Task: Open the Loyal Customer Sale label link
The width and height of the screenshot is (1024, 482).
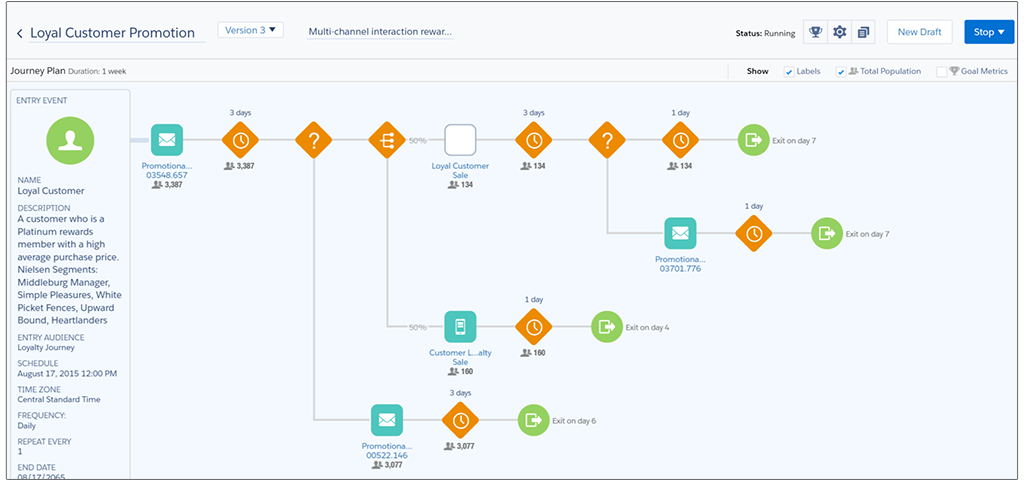Action: point(460,170)
